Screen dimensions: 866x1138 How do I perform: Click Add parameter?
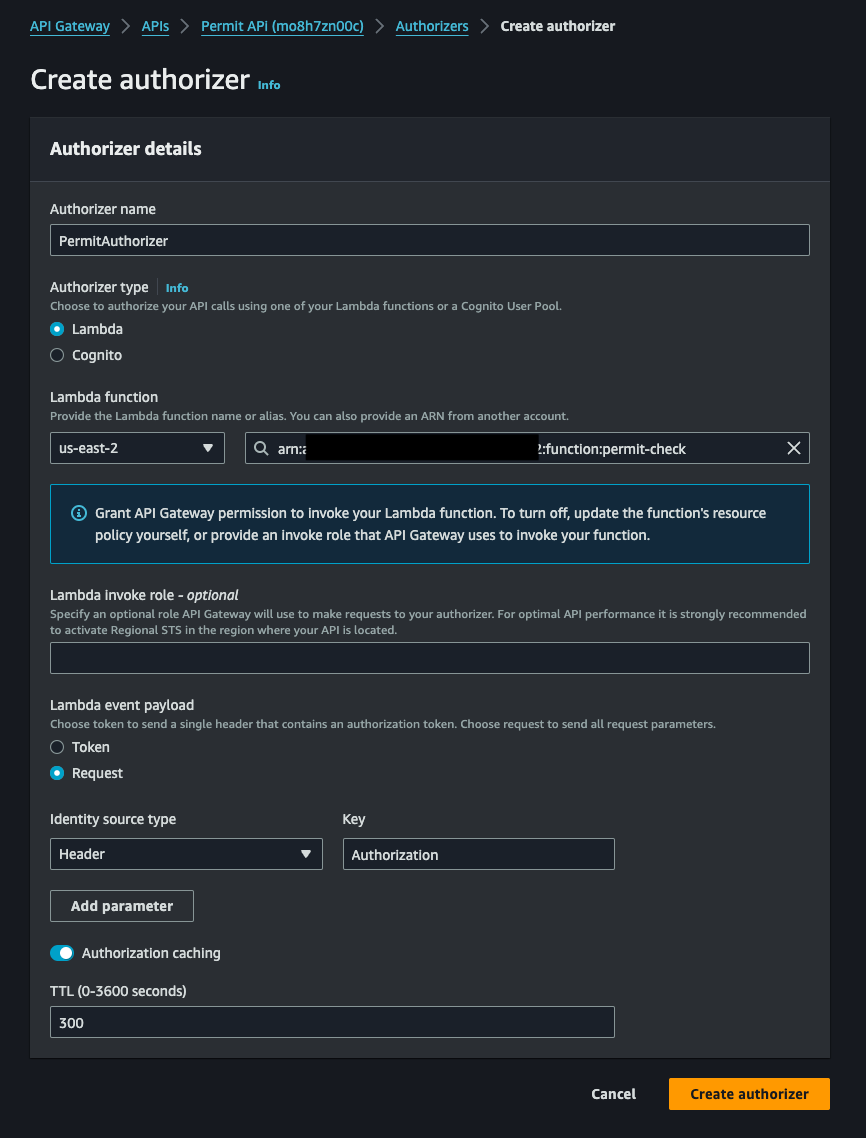[121, 906]
